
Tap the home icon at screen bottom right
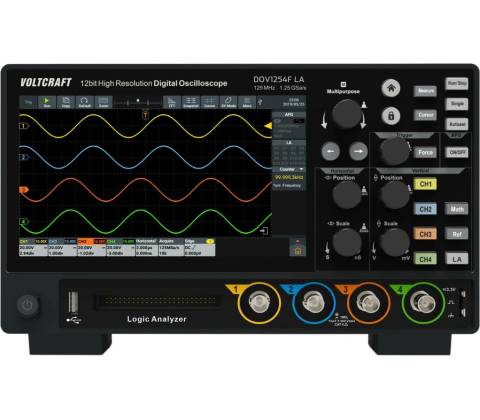pyautogui.click(x=297, y=247)
